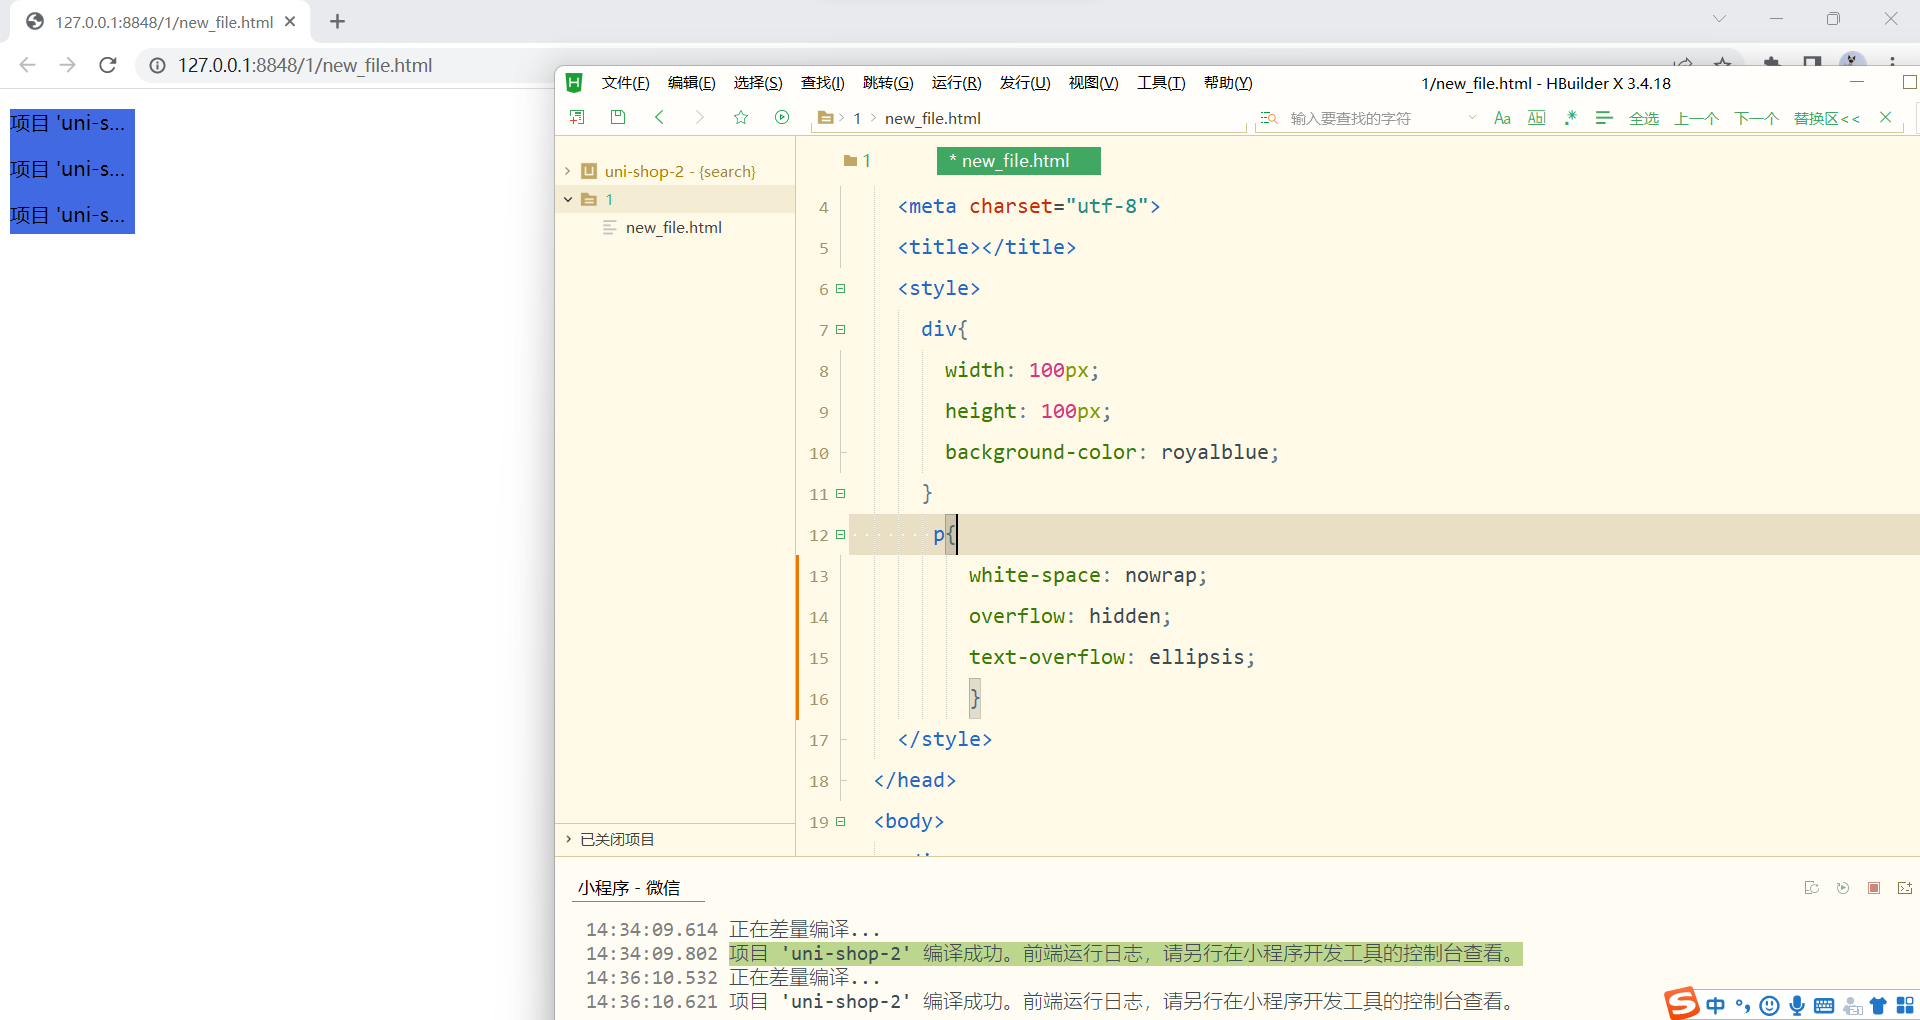
Task: Toggle Chinese/English input mode 中
Action: (1716, 1005)
